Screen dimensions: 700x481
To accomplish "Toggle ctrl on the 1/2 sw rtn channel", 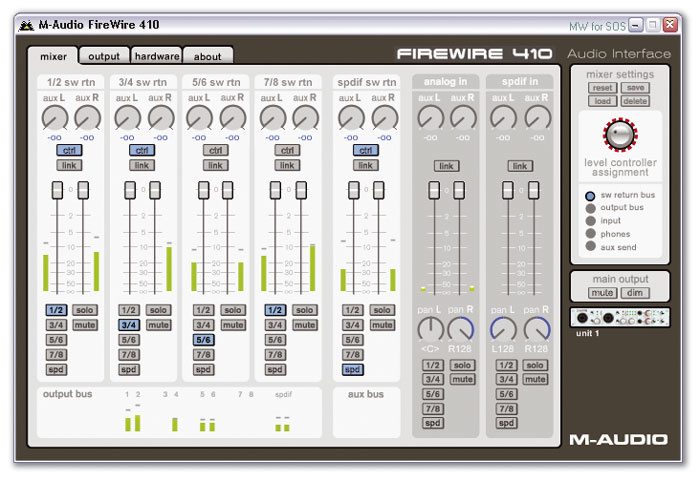I will coord(68,150).
